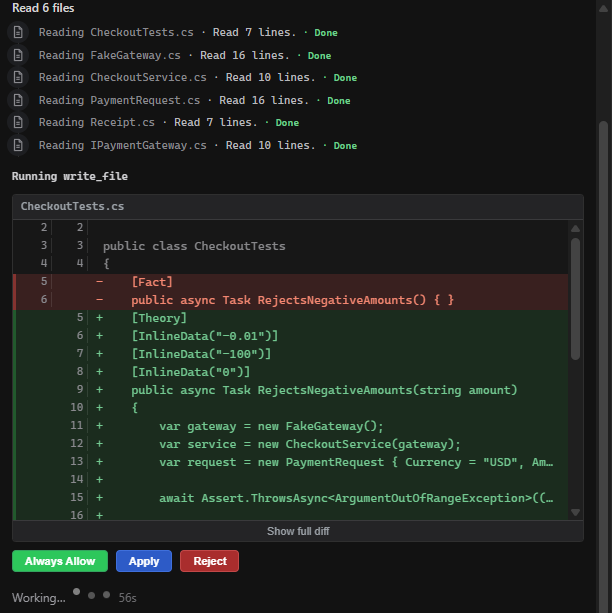Click the removed RejectsNegativeAmounts() { } line
612x613 pixels.
[290, 300]
